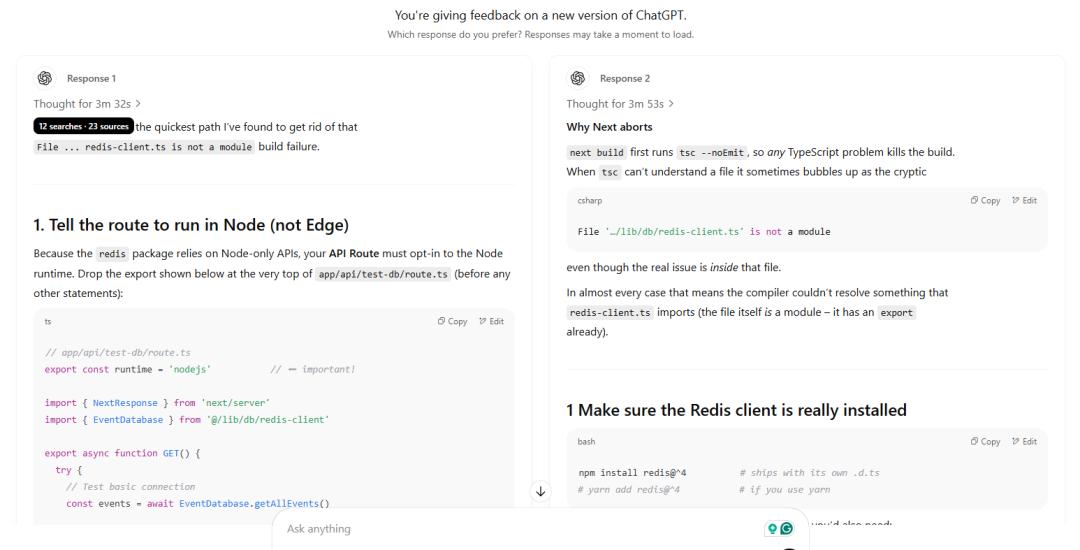The image size is (1080, 550).
Task: Focus the "Ask anything" message field
Action: 500,528
